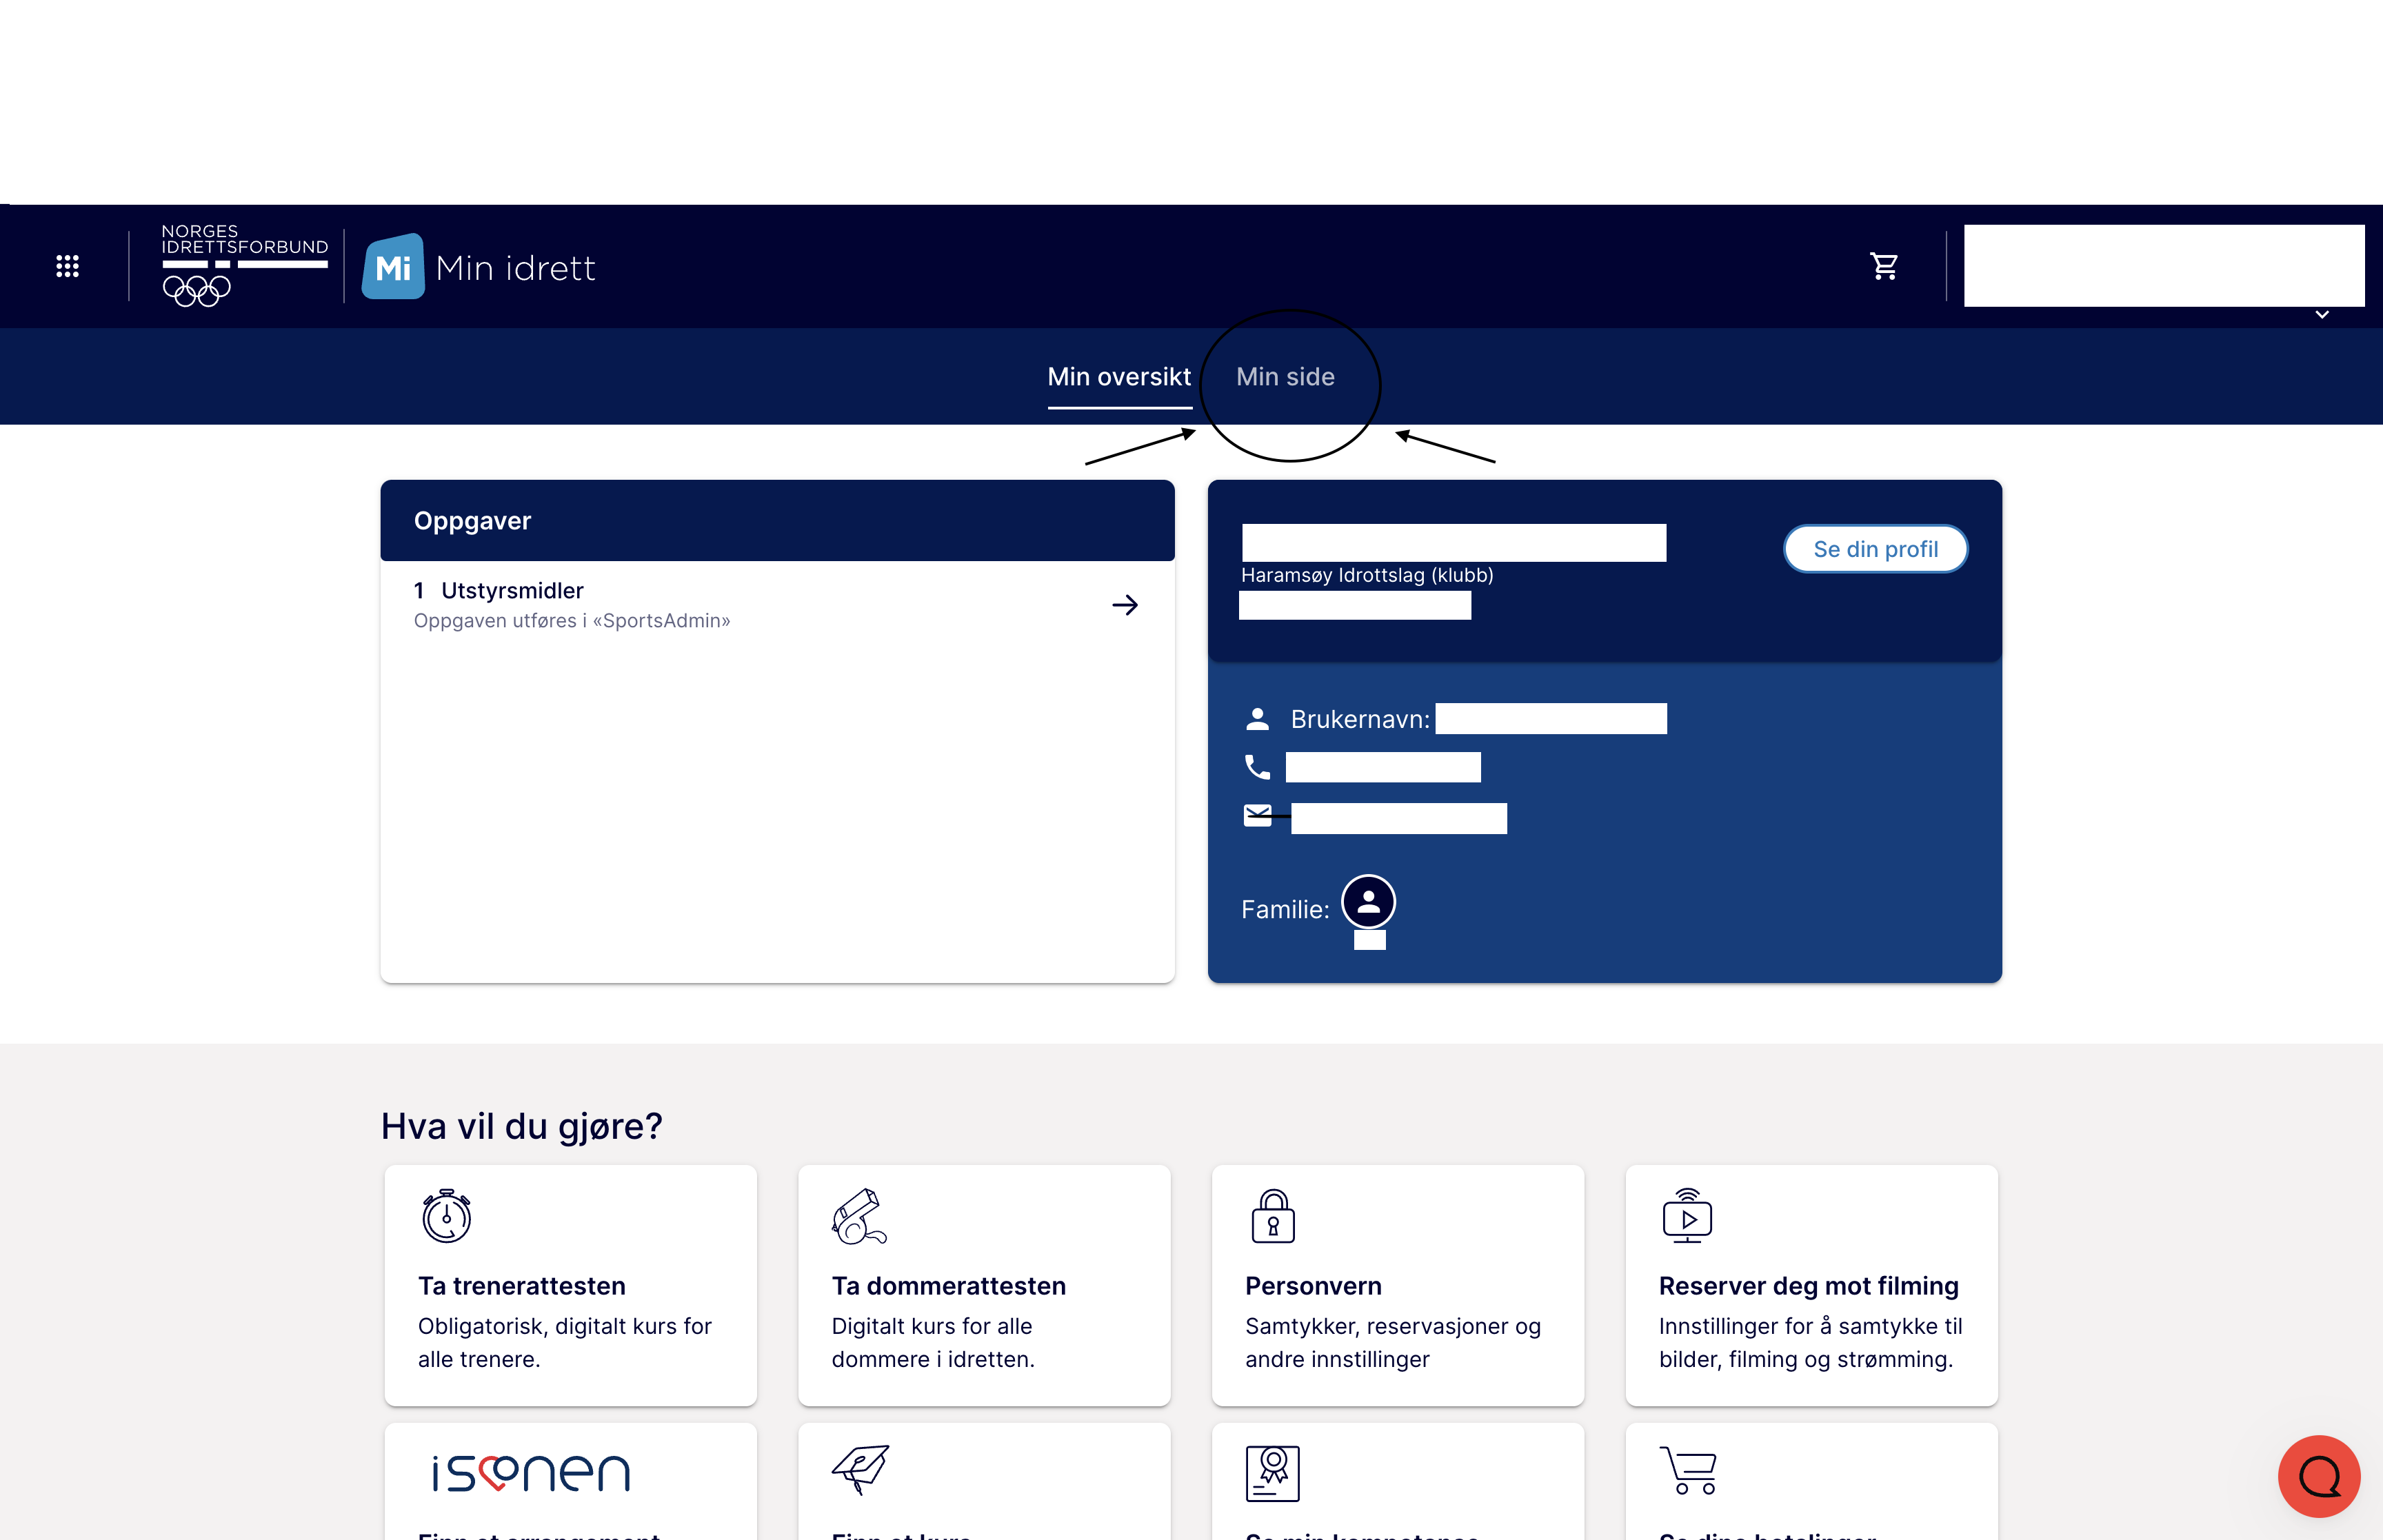
Task: Click the Min idrett home link
Action: (x=479, y=265)
